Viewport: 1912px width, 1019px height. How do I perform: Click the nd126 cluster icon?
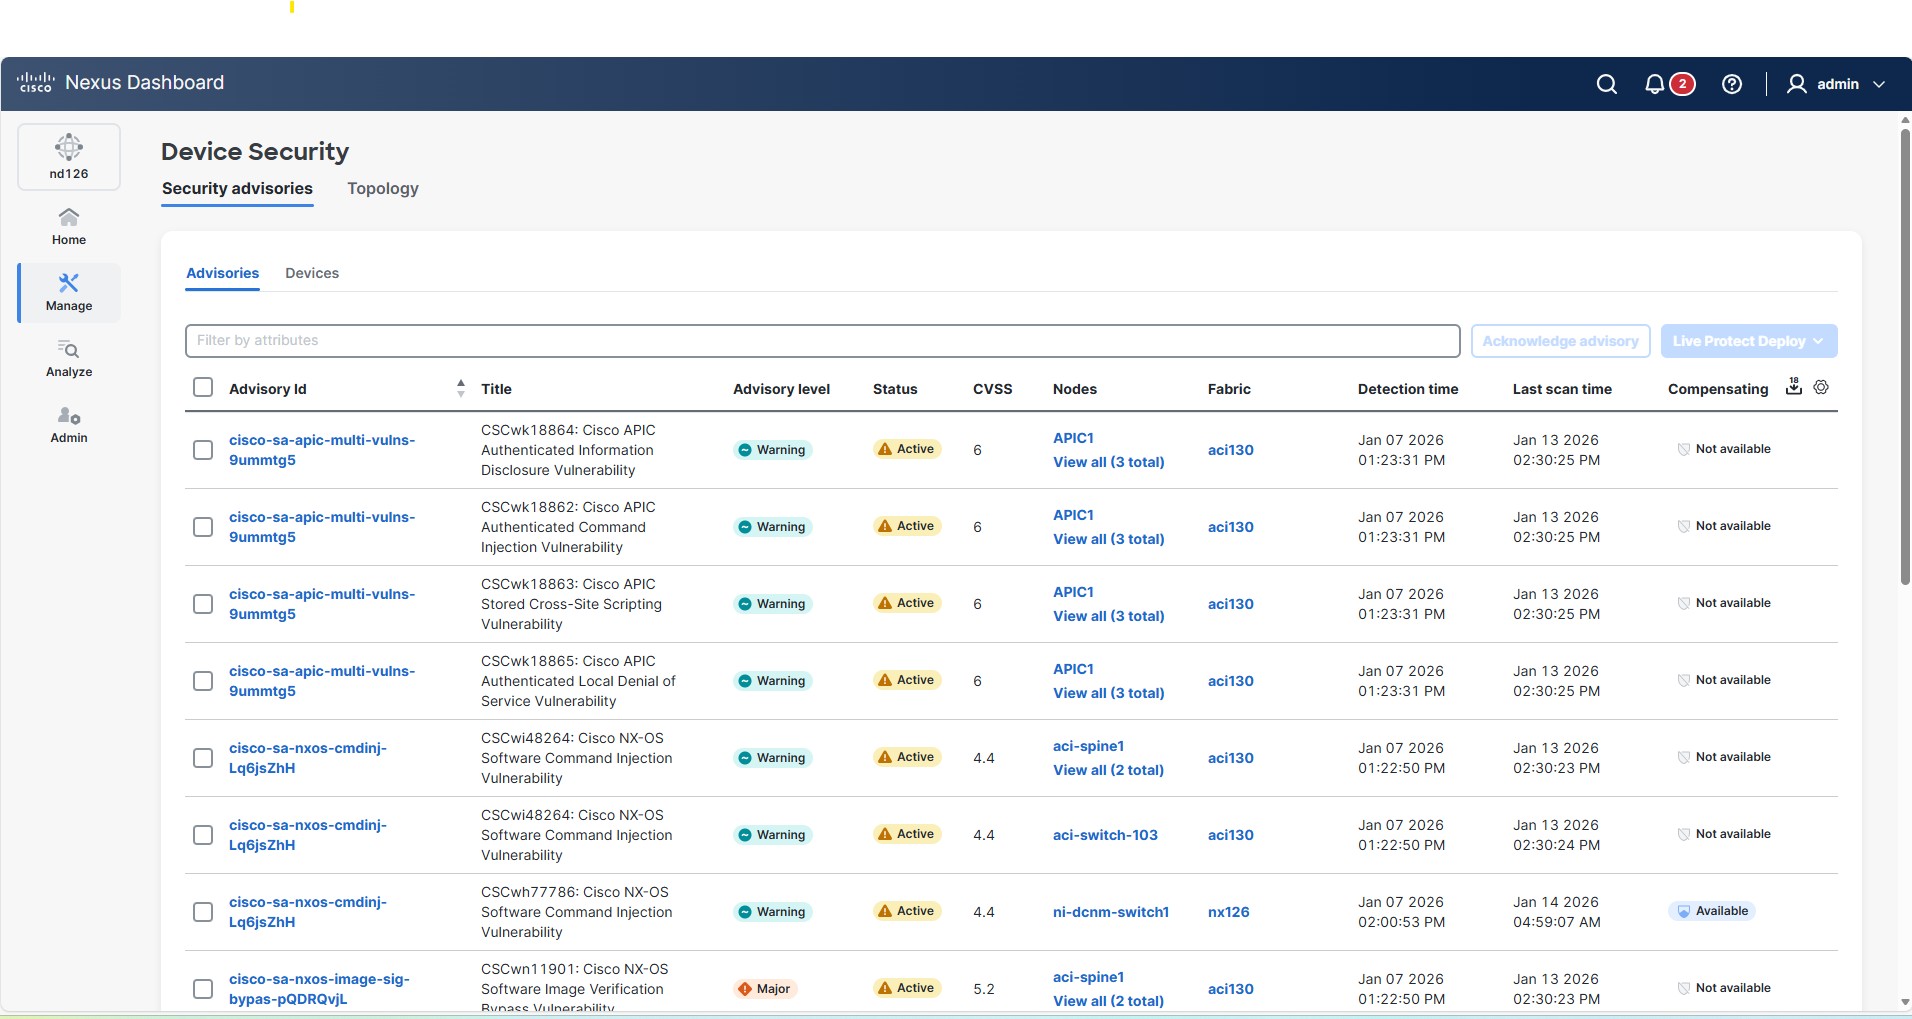pyautogui.click(x=67, y=155)
